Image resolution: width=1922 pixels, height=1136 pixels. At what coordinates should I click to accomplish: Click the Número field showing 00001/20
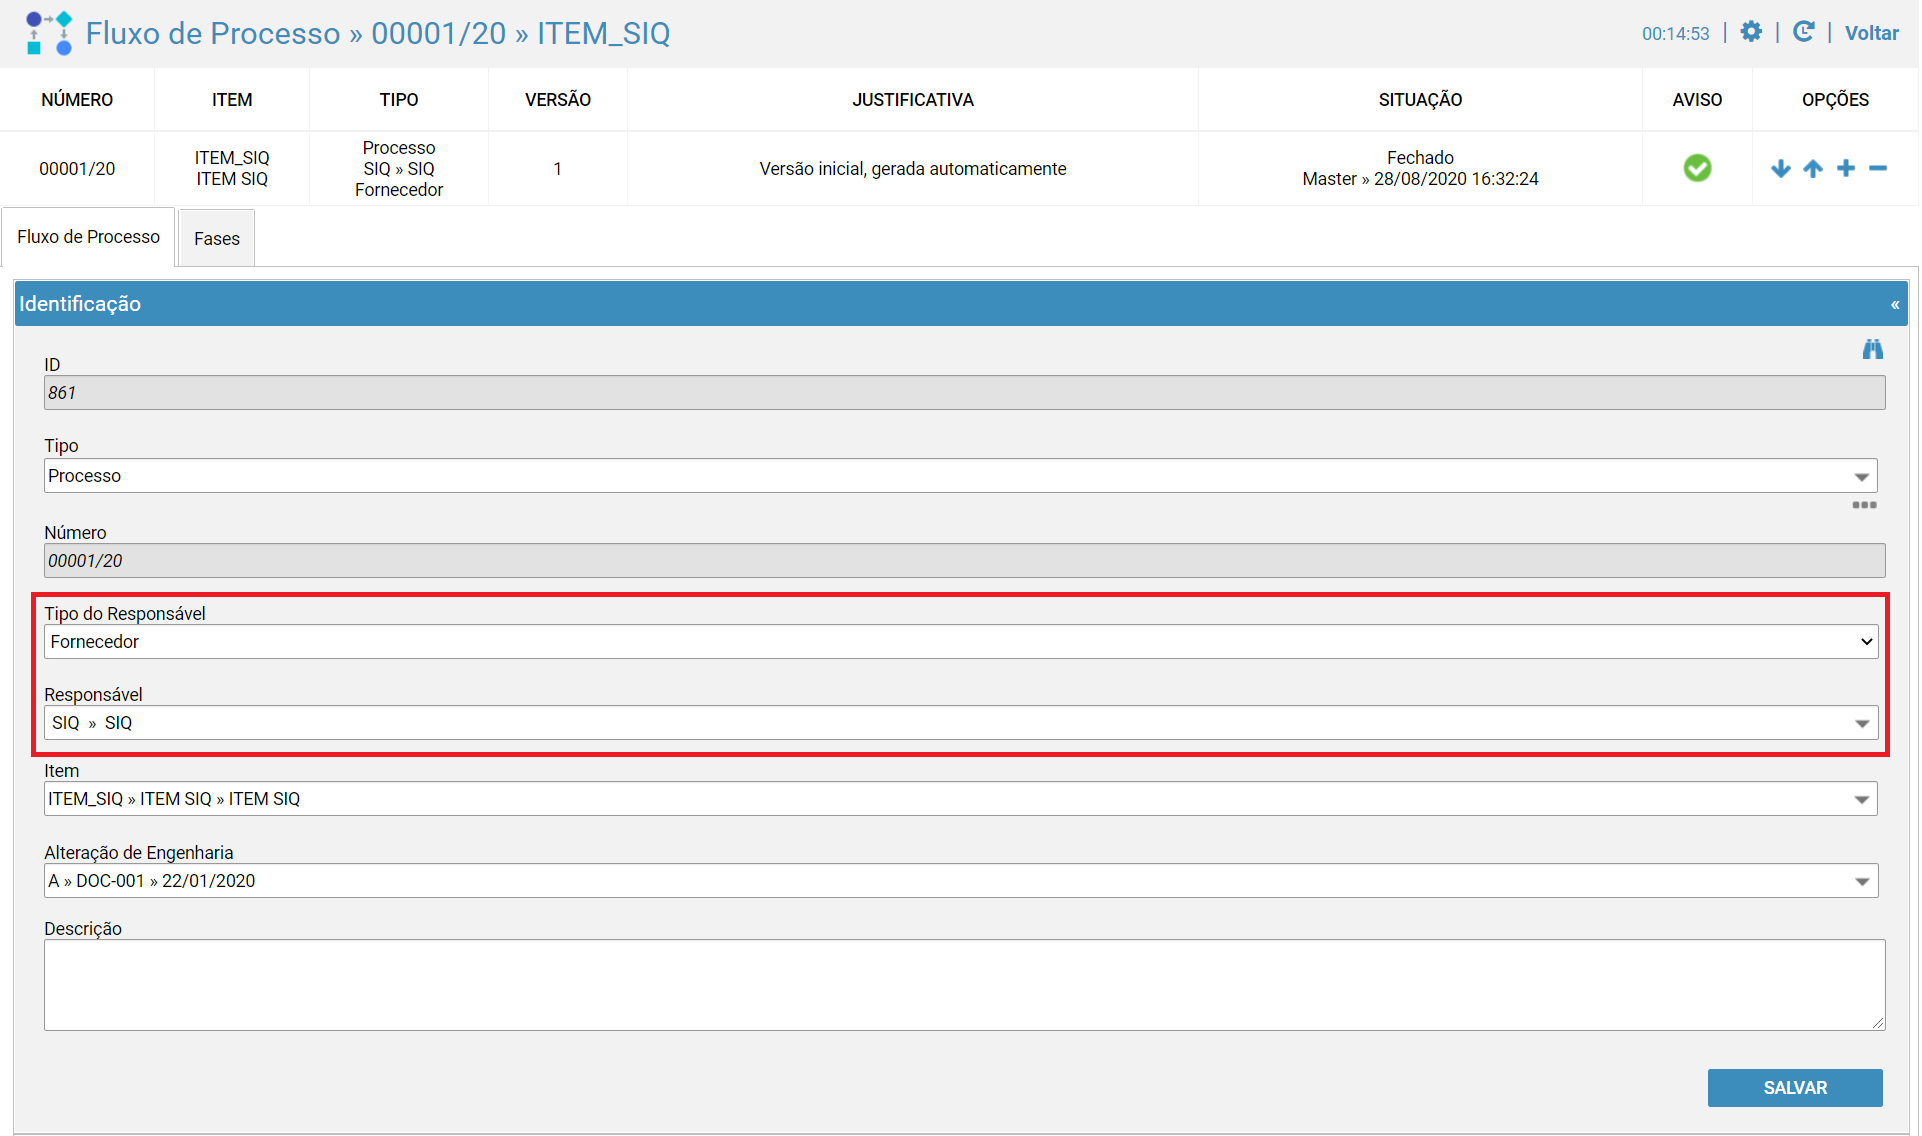(x=965, y=561)
